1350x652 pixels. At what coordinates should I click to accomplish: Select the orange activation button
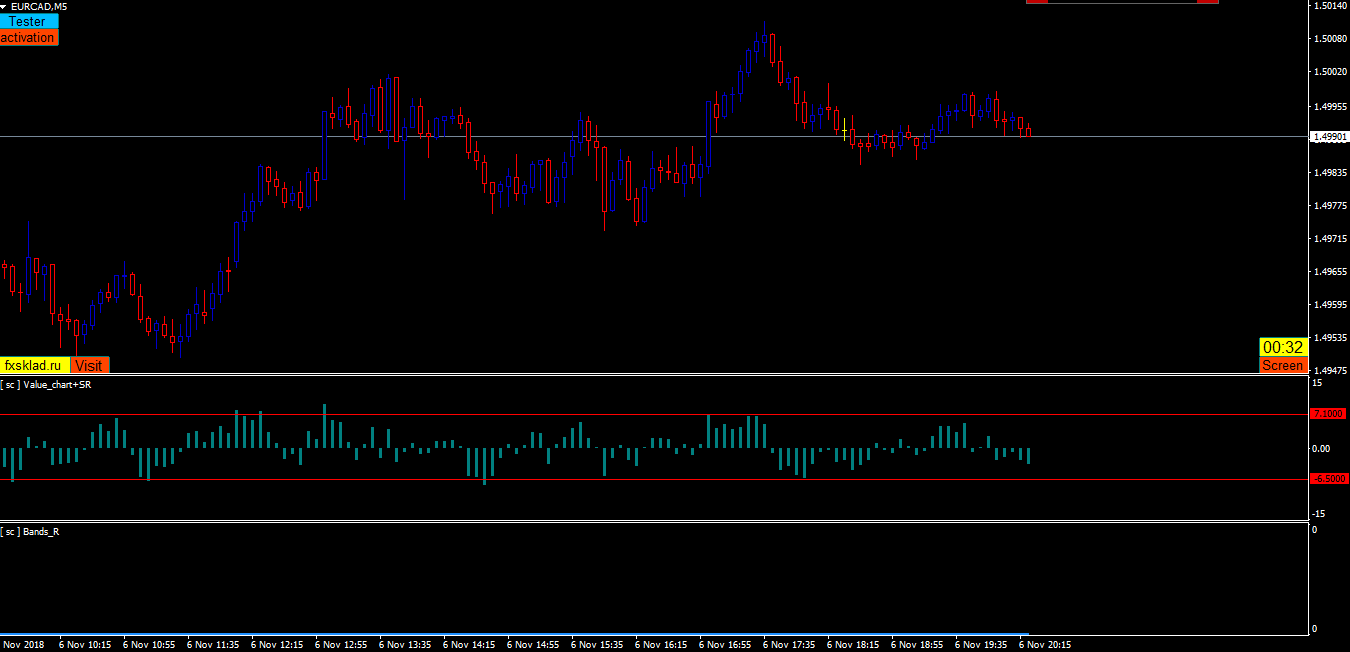(x=28, y=37)
